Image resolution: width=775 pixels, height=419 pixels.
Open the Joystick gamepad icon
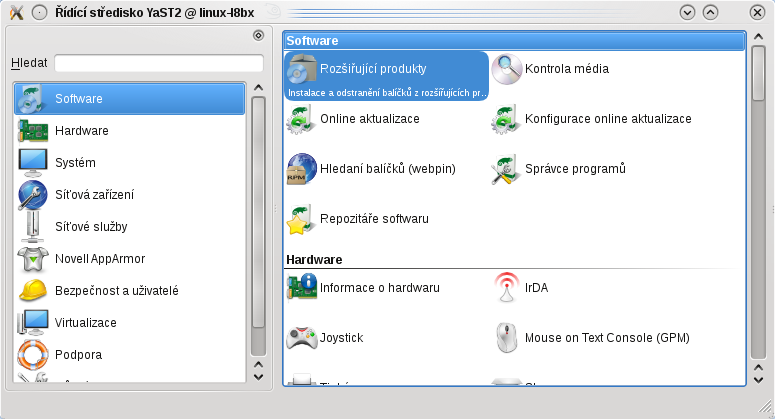(x=301, y=337)
